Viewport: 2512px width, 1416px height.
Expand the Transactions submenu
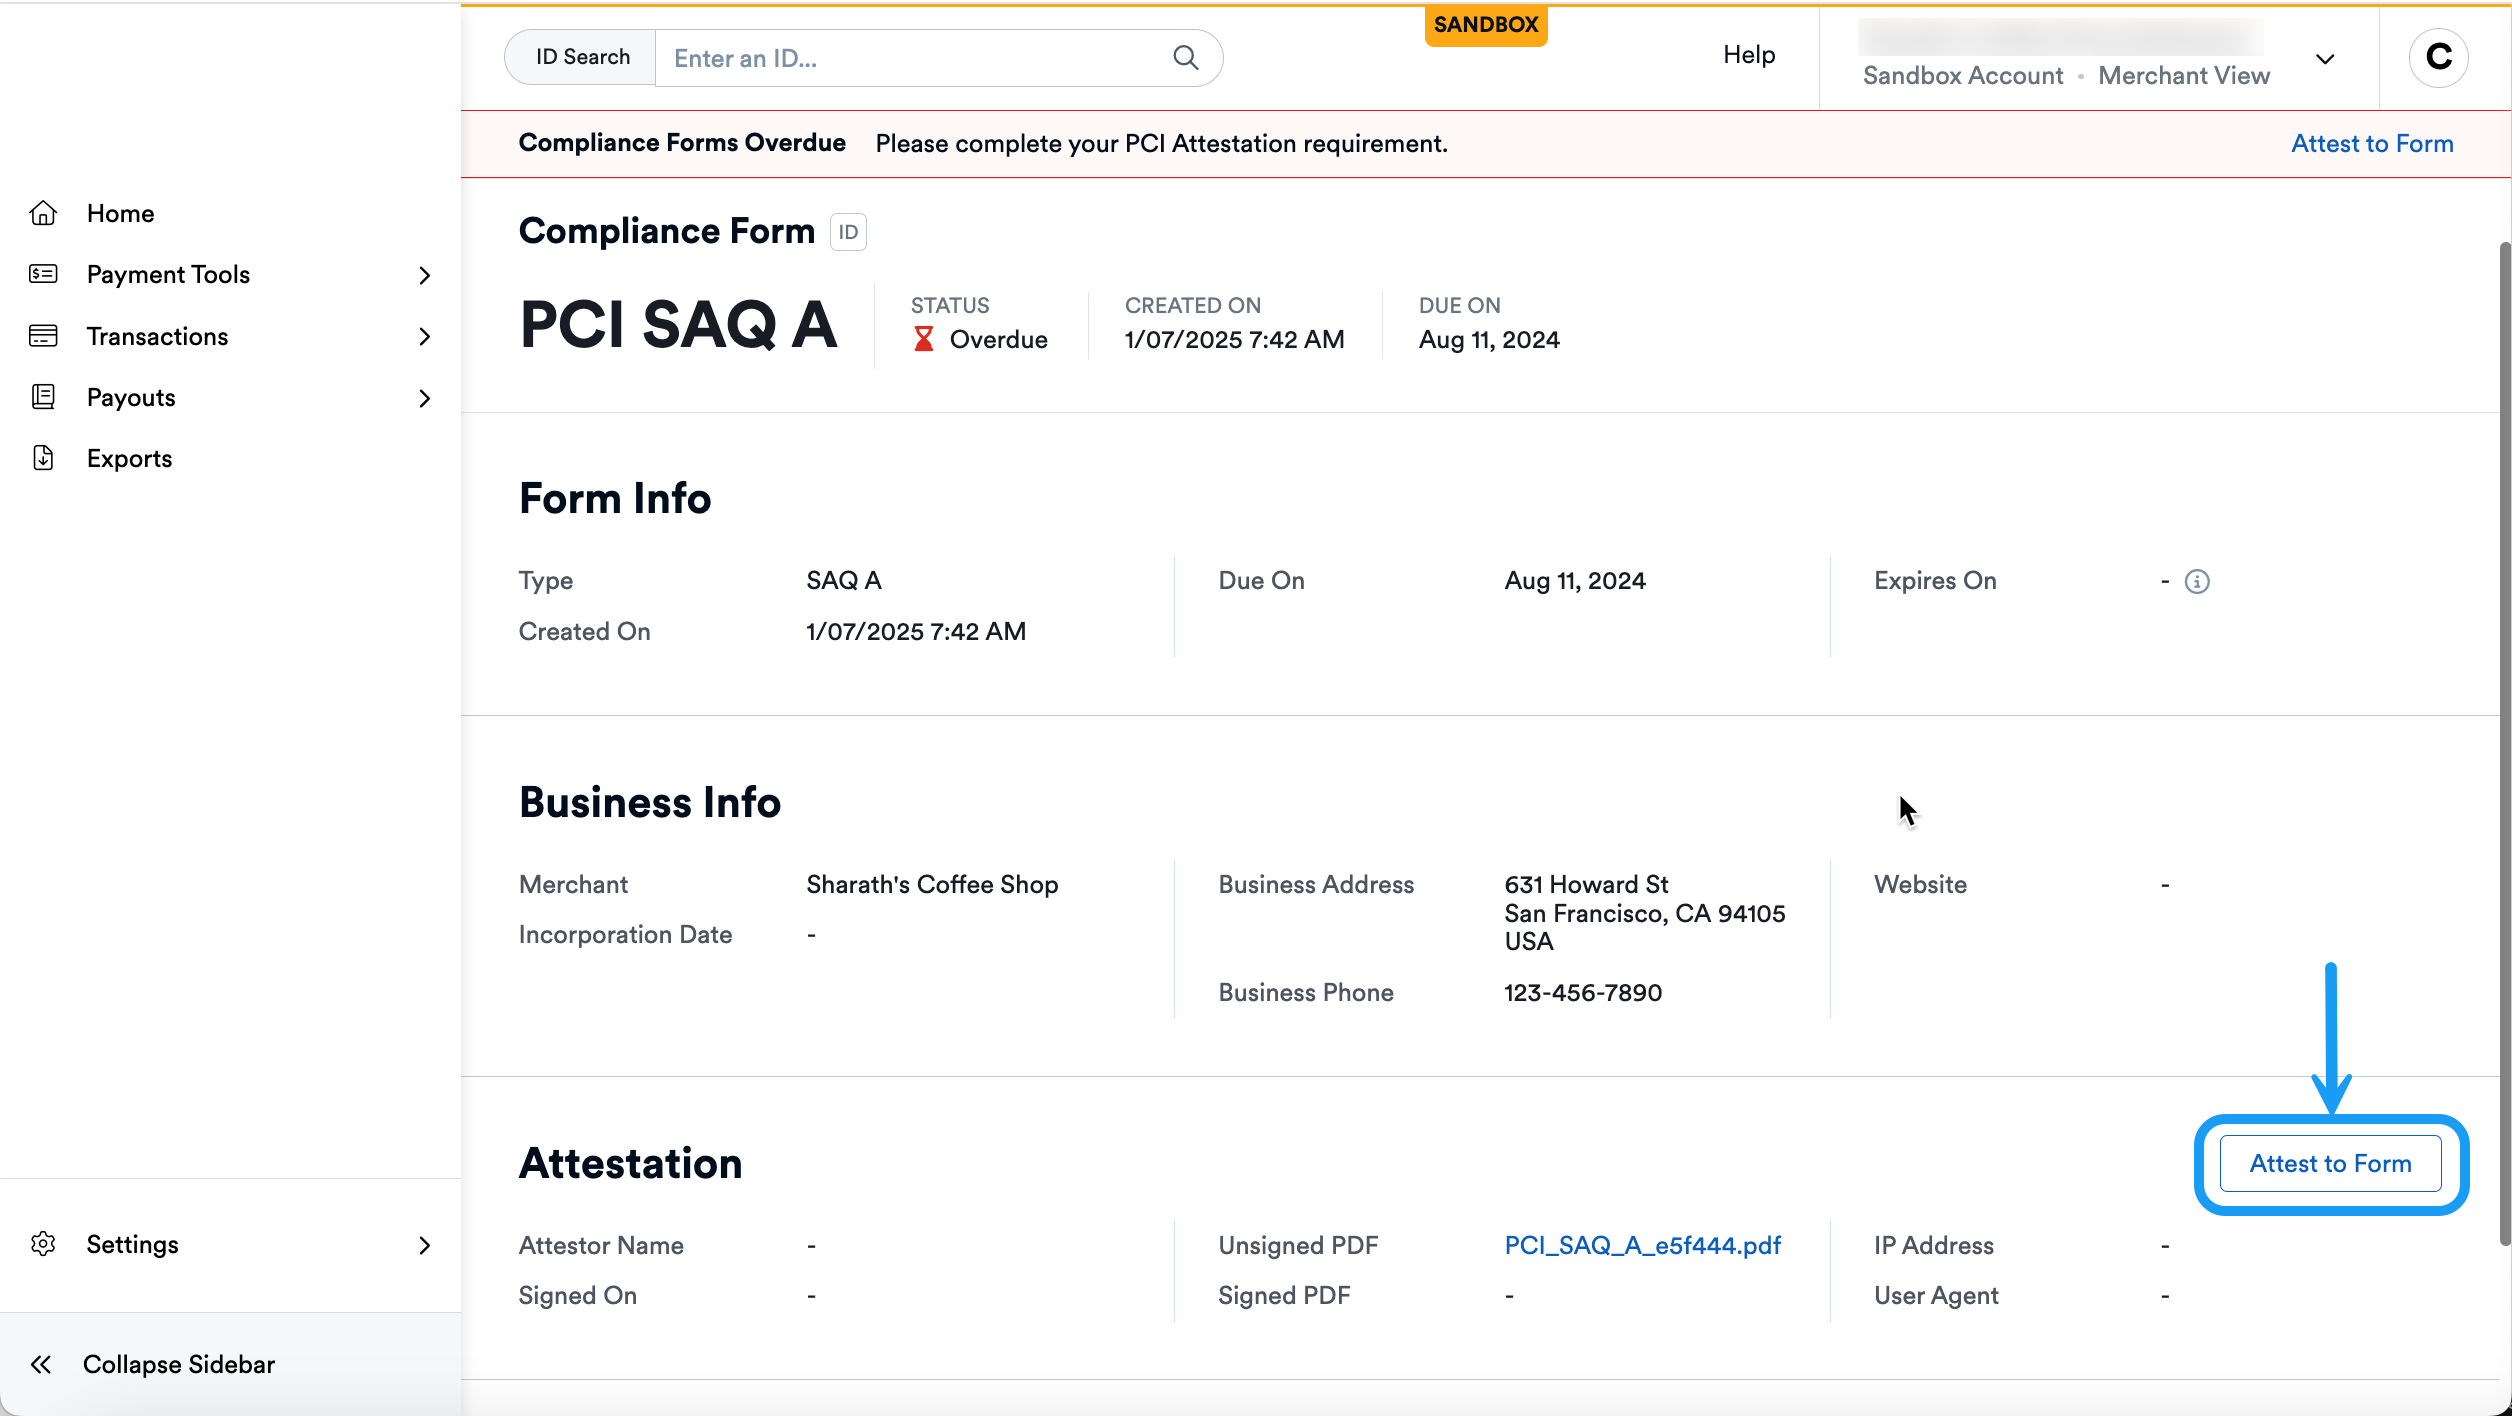click(x=426, y=336)
